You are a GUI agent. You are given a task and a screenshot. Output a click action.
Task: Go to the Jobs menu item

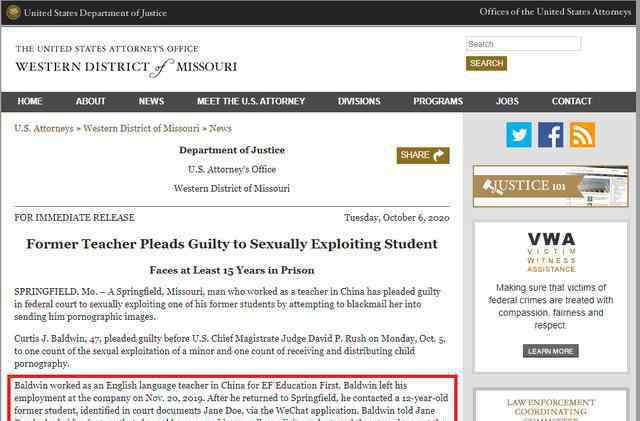pos(507,101)
